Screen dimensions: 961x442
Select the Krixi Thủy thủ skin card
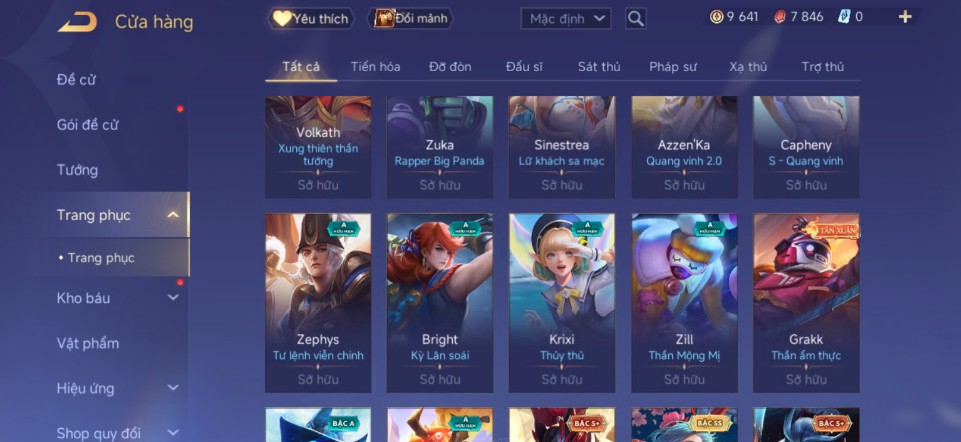pyautogui.click(x=562, y=303)
